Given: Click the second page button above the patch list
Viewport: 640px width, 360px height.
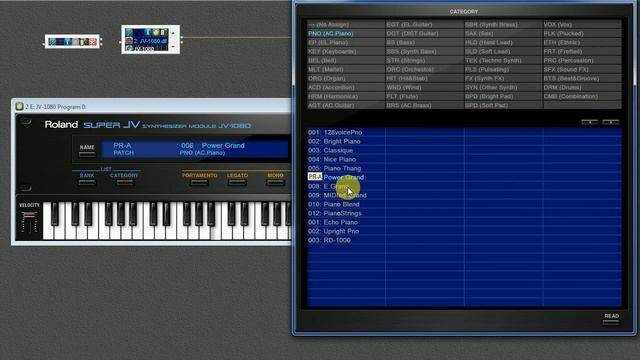Looking at the screenshot, I should (x=611, y=122).
